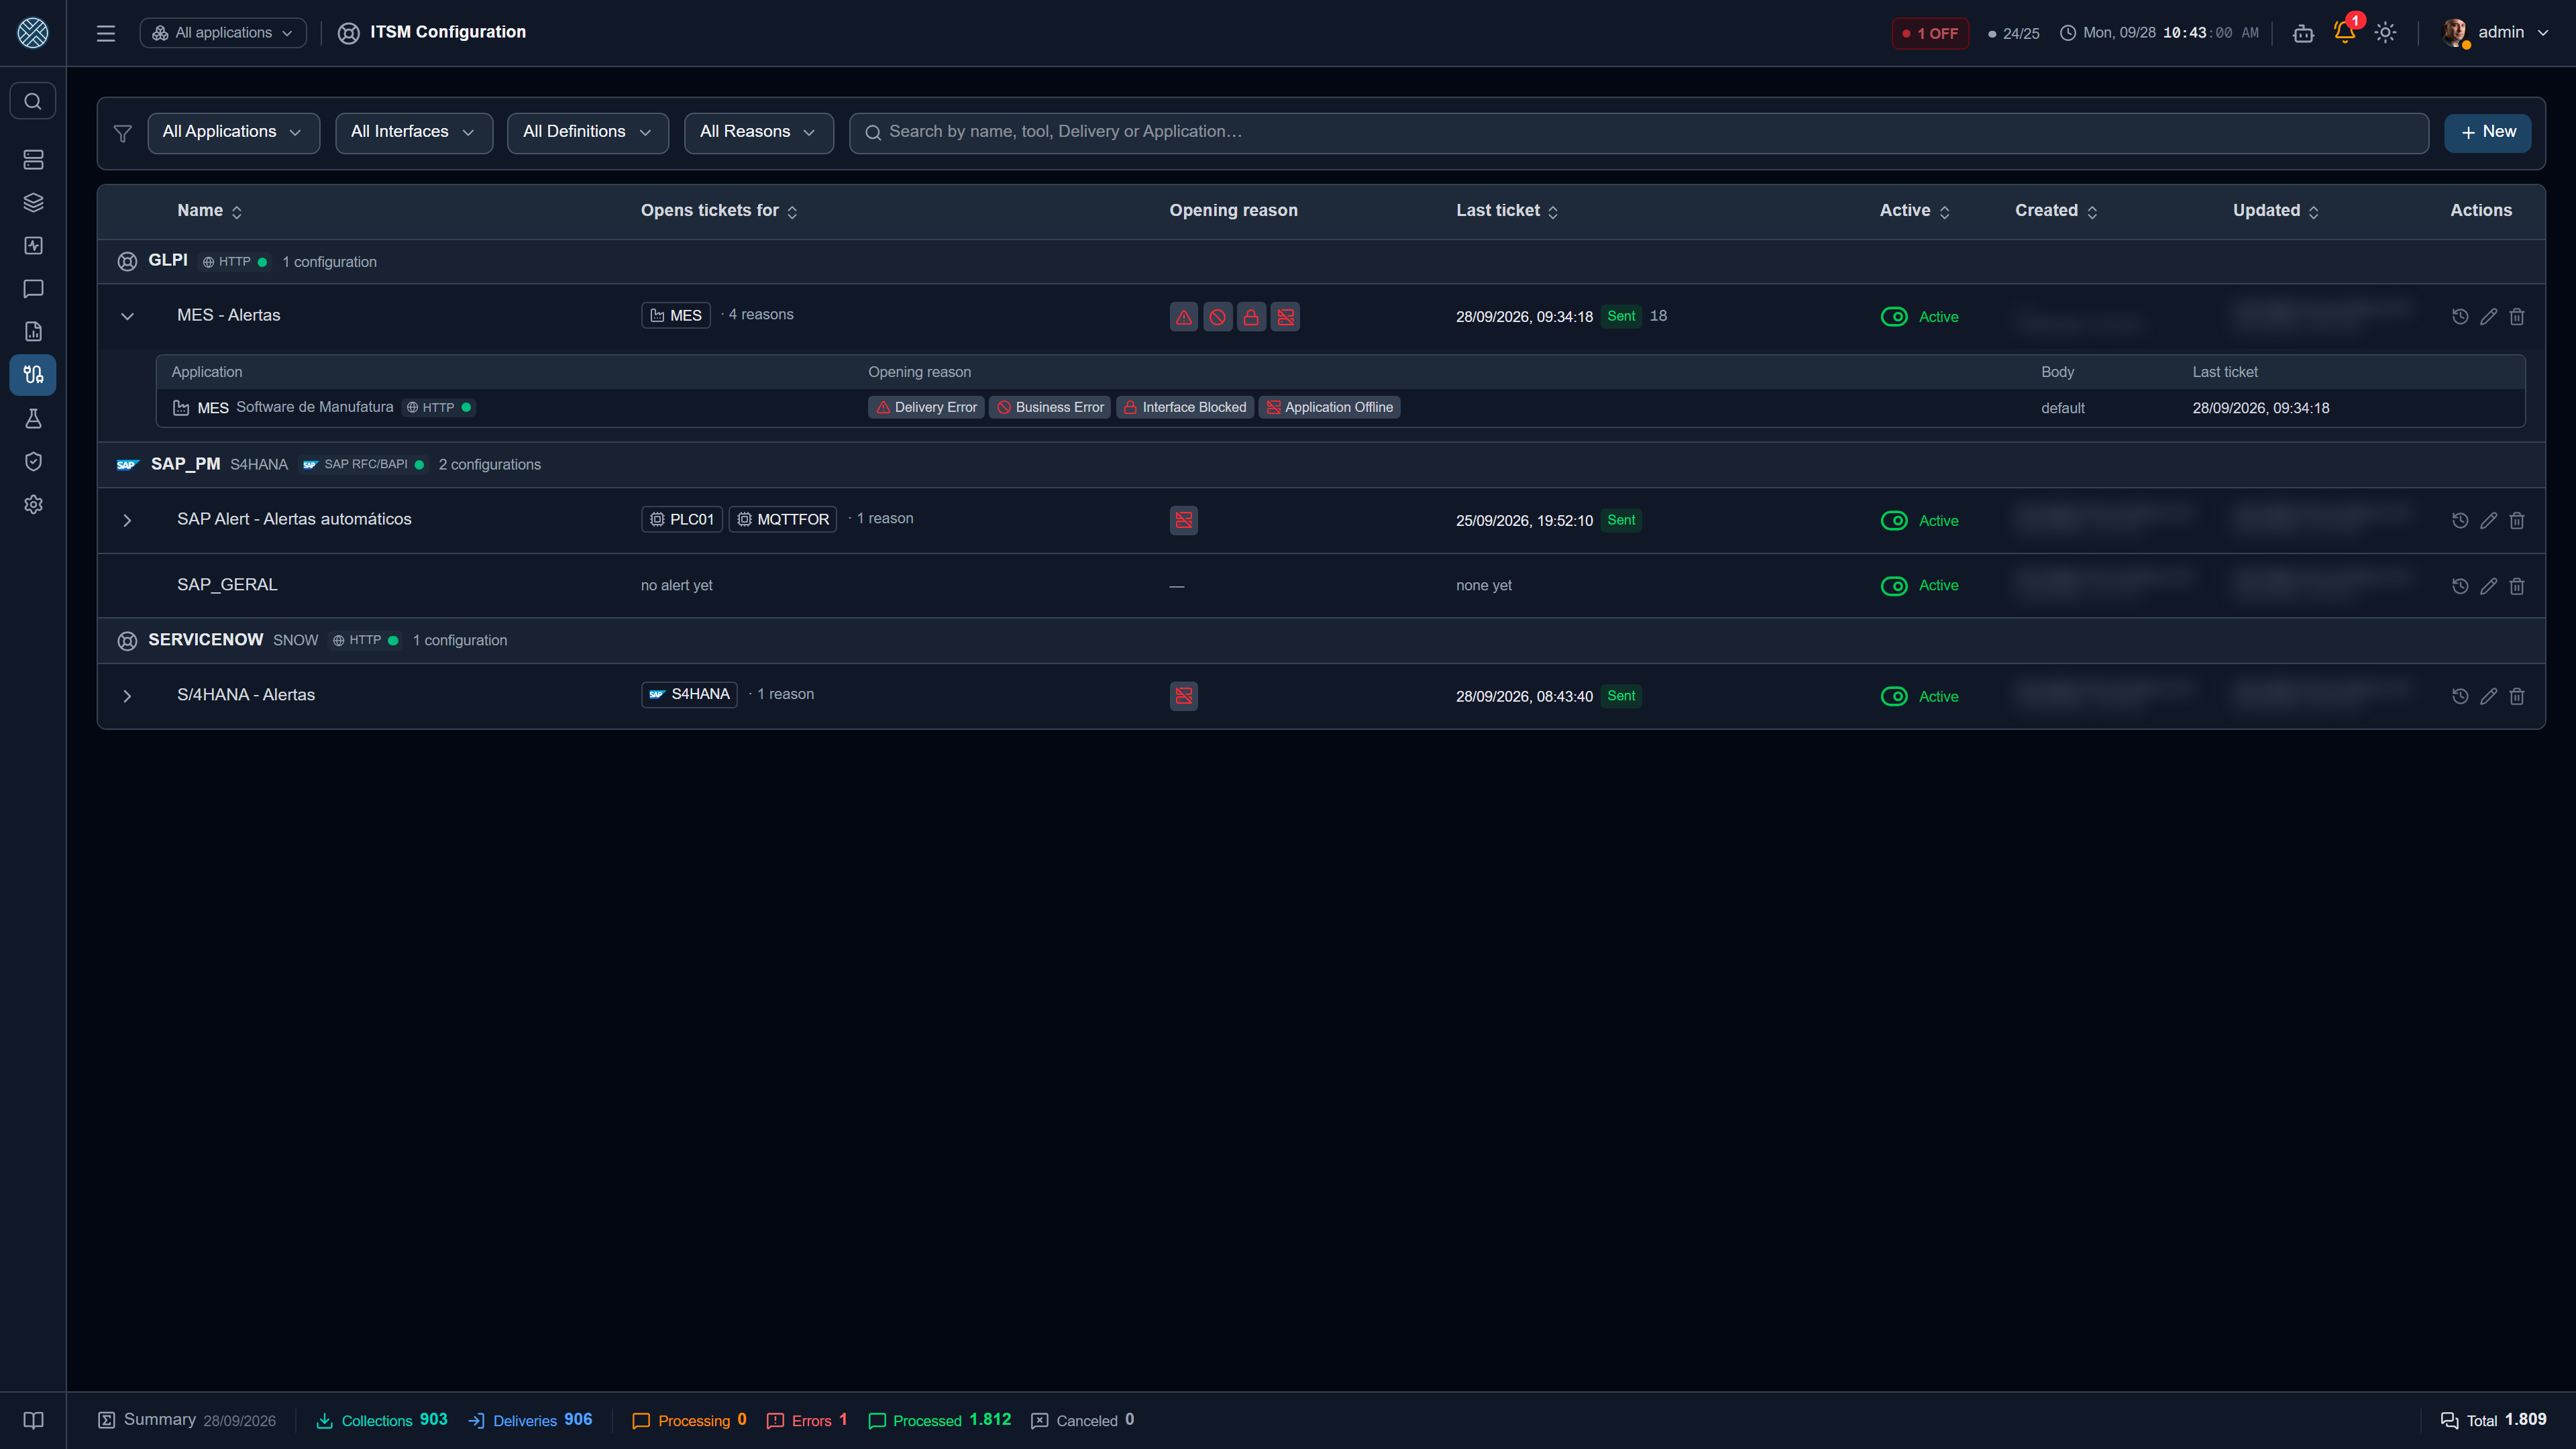Open the flask icon in sidebar
This screenshot has height=1449, width=2576.
(x=33, y=418)
